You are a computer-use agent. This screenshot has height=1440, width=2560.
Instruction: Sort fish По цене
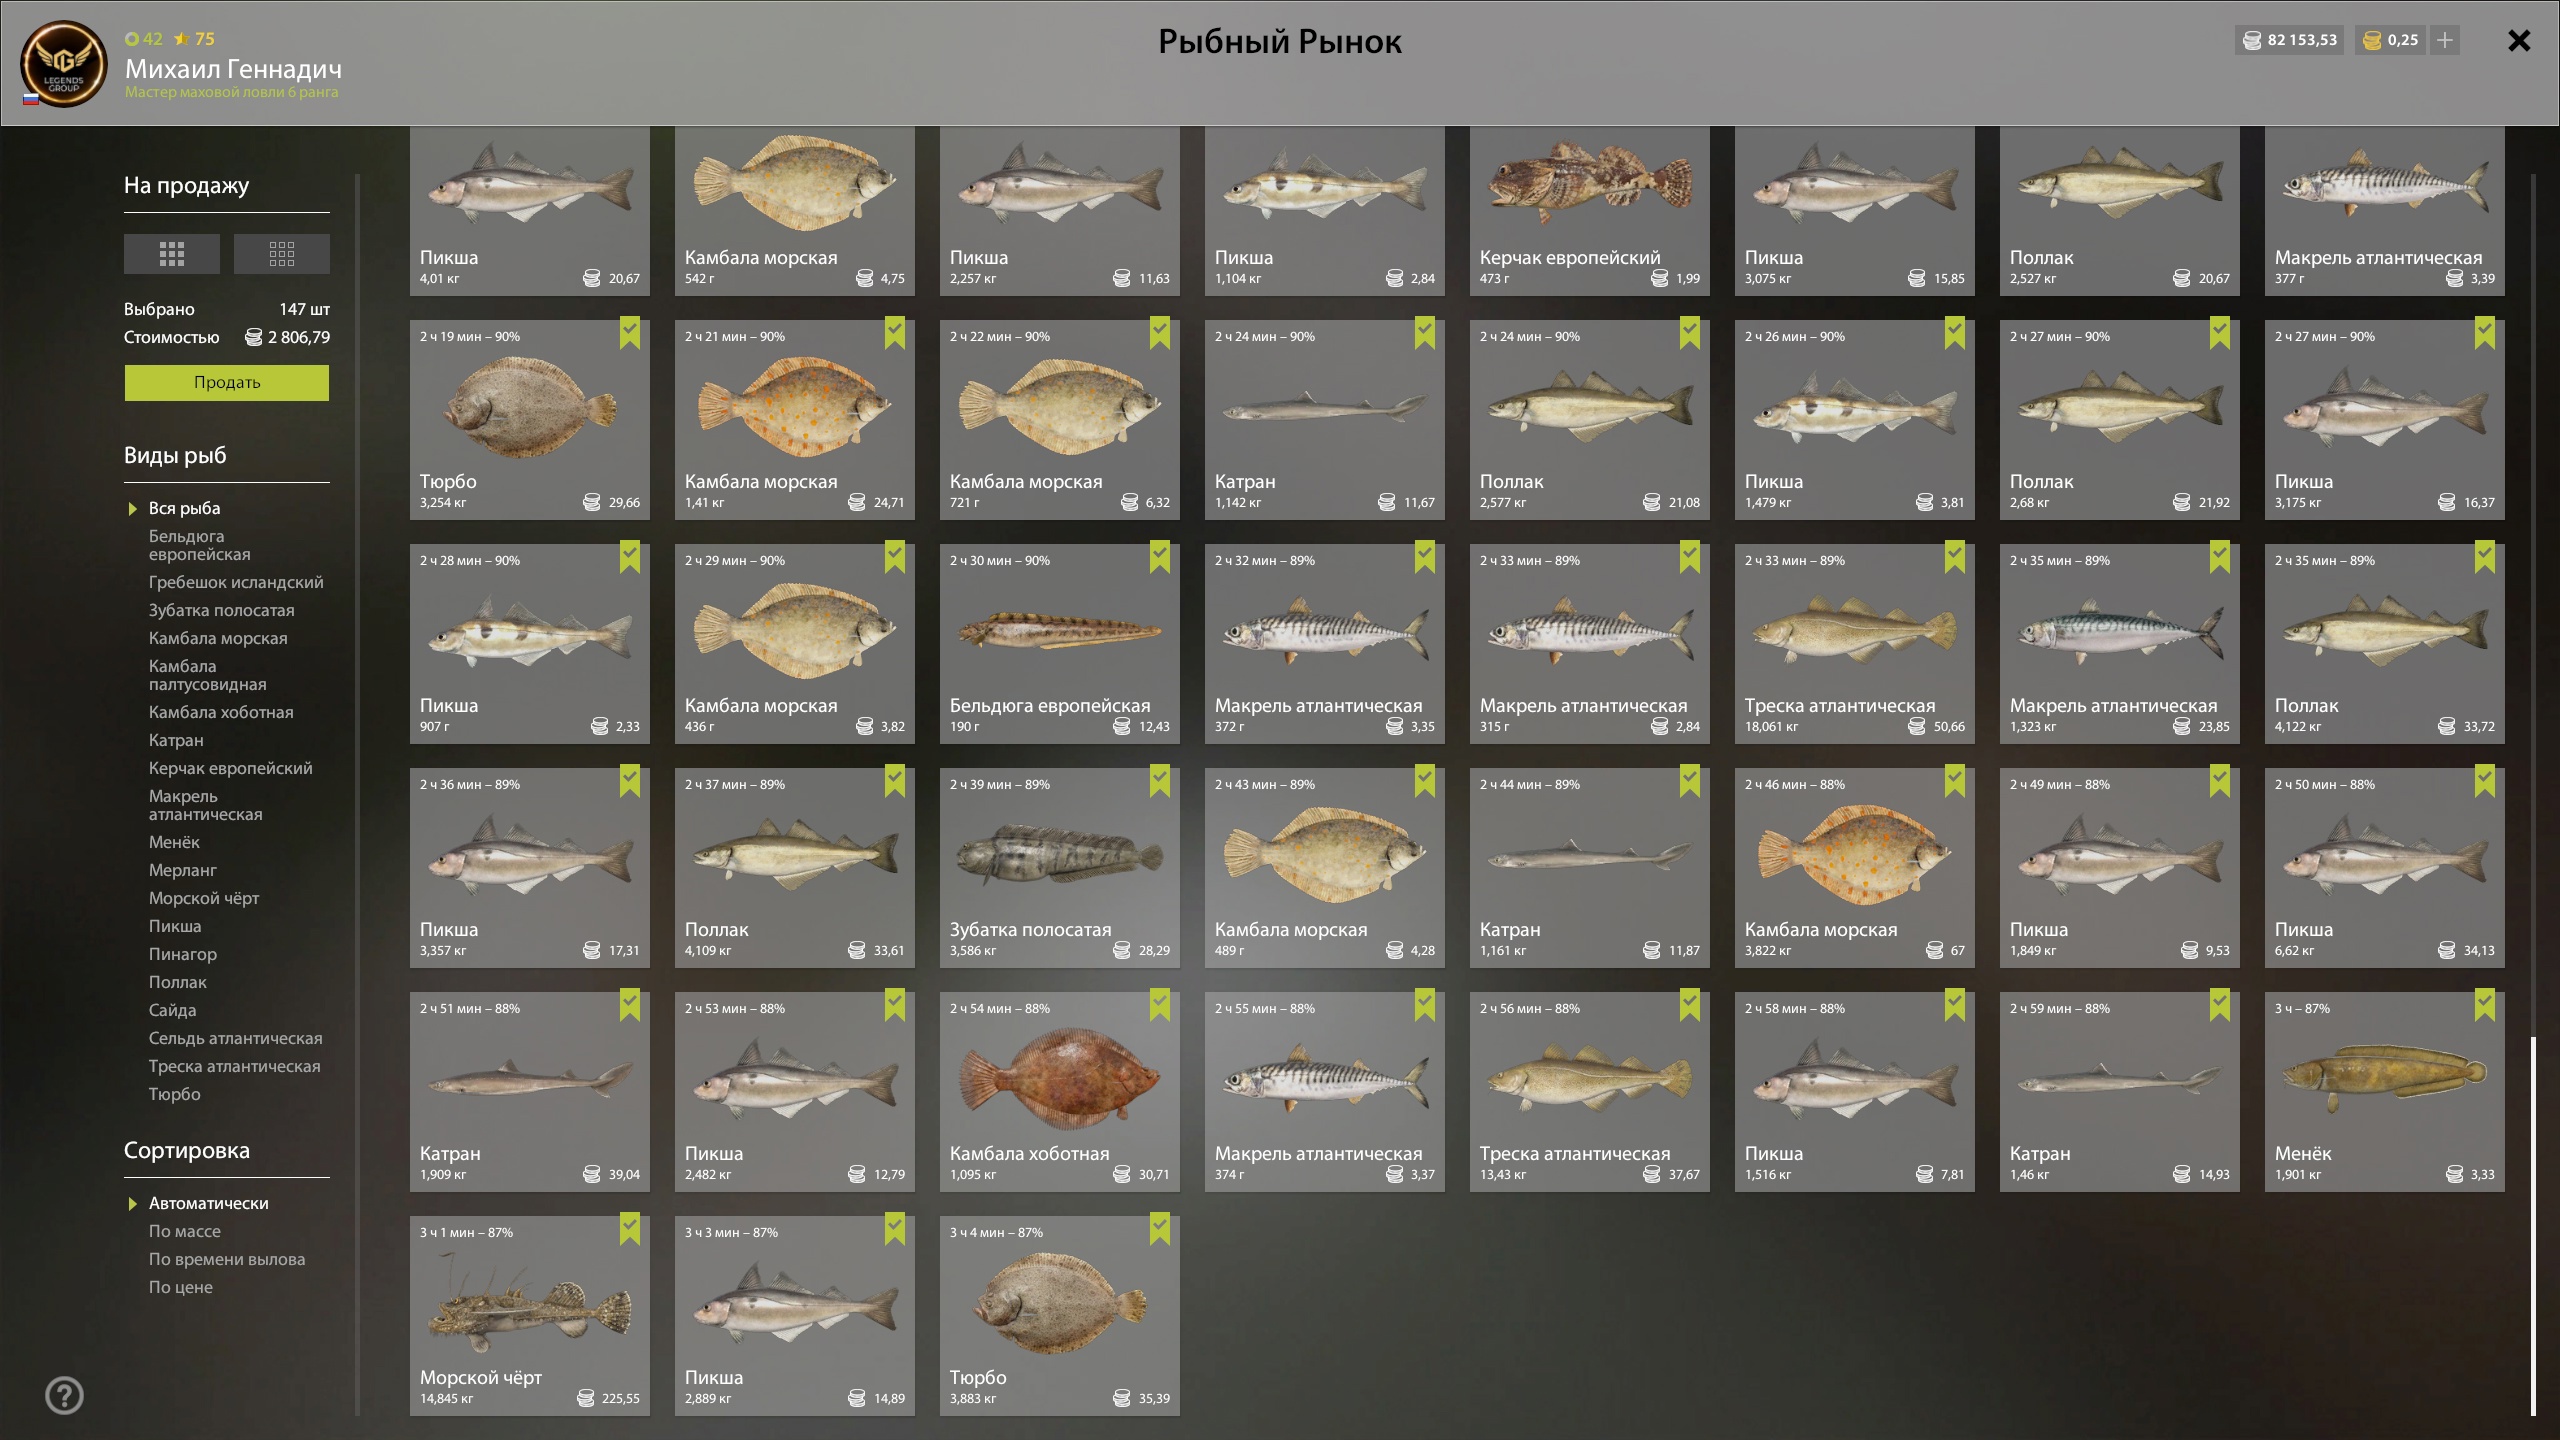point(181,1287)
